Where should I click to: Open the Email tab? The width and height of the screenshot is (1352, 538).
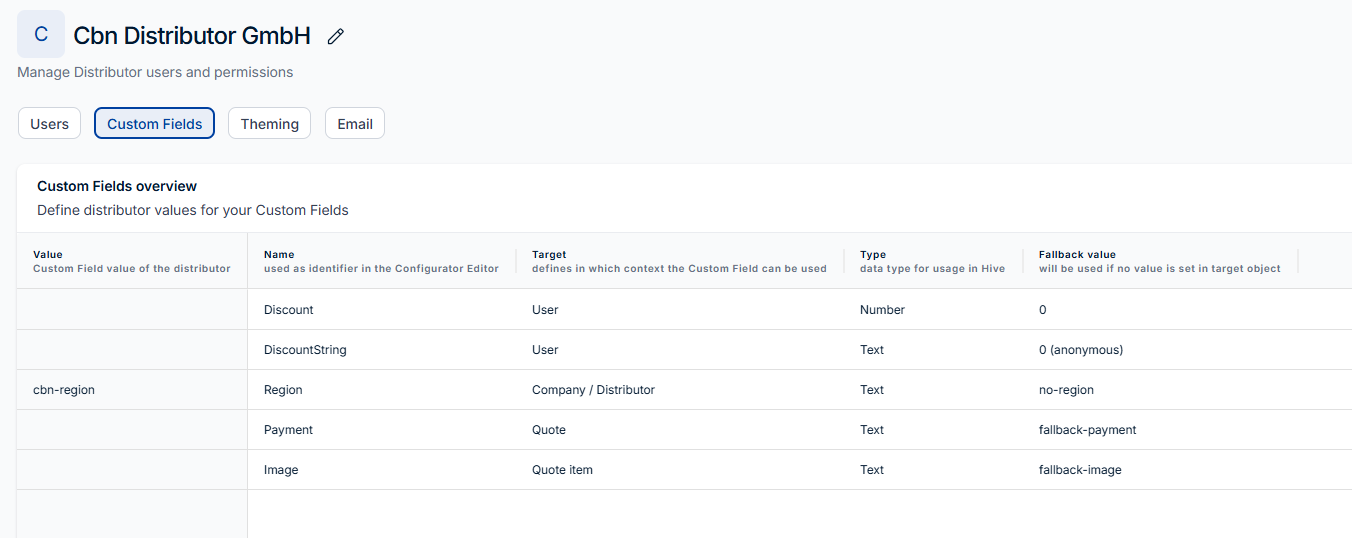point(354,124)
